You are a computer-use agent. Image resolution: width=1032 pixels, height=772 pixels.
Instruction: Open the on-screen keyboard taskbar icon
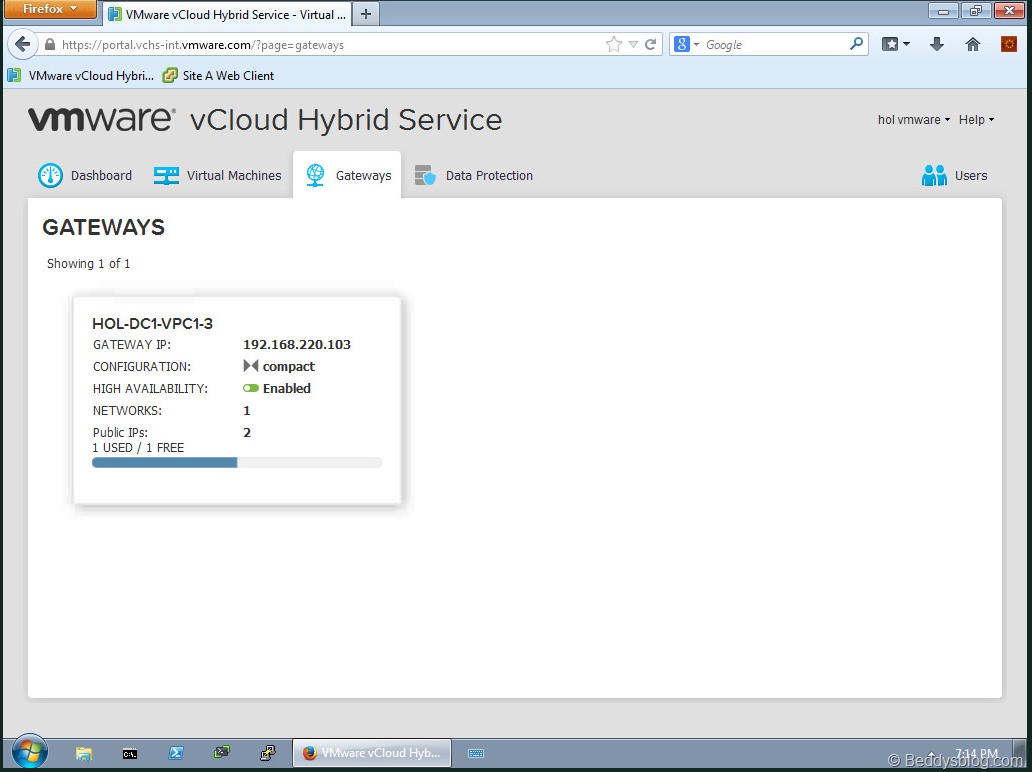(476, 753)
